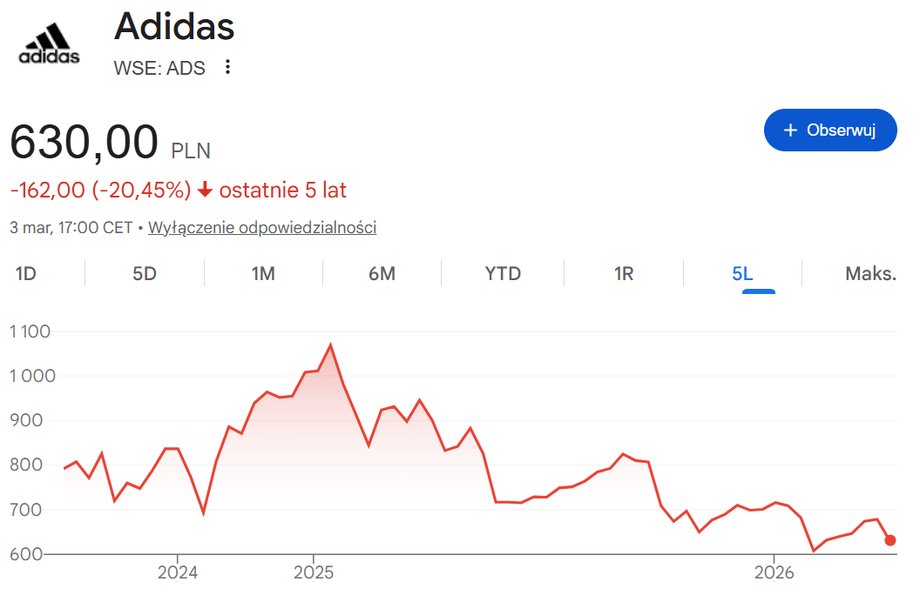Open the 1M chart view
This screenshot has height=602, width=920.
[x=262, y=272]
